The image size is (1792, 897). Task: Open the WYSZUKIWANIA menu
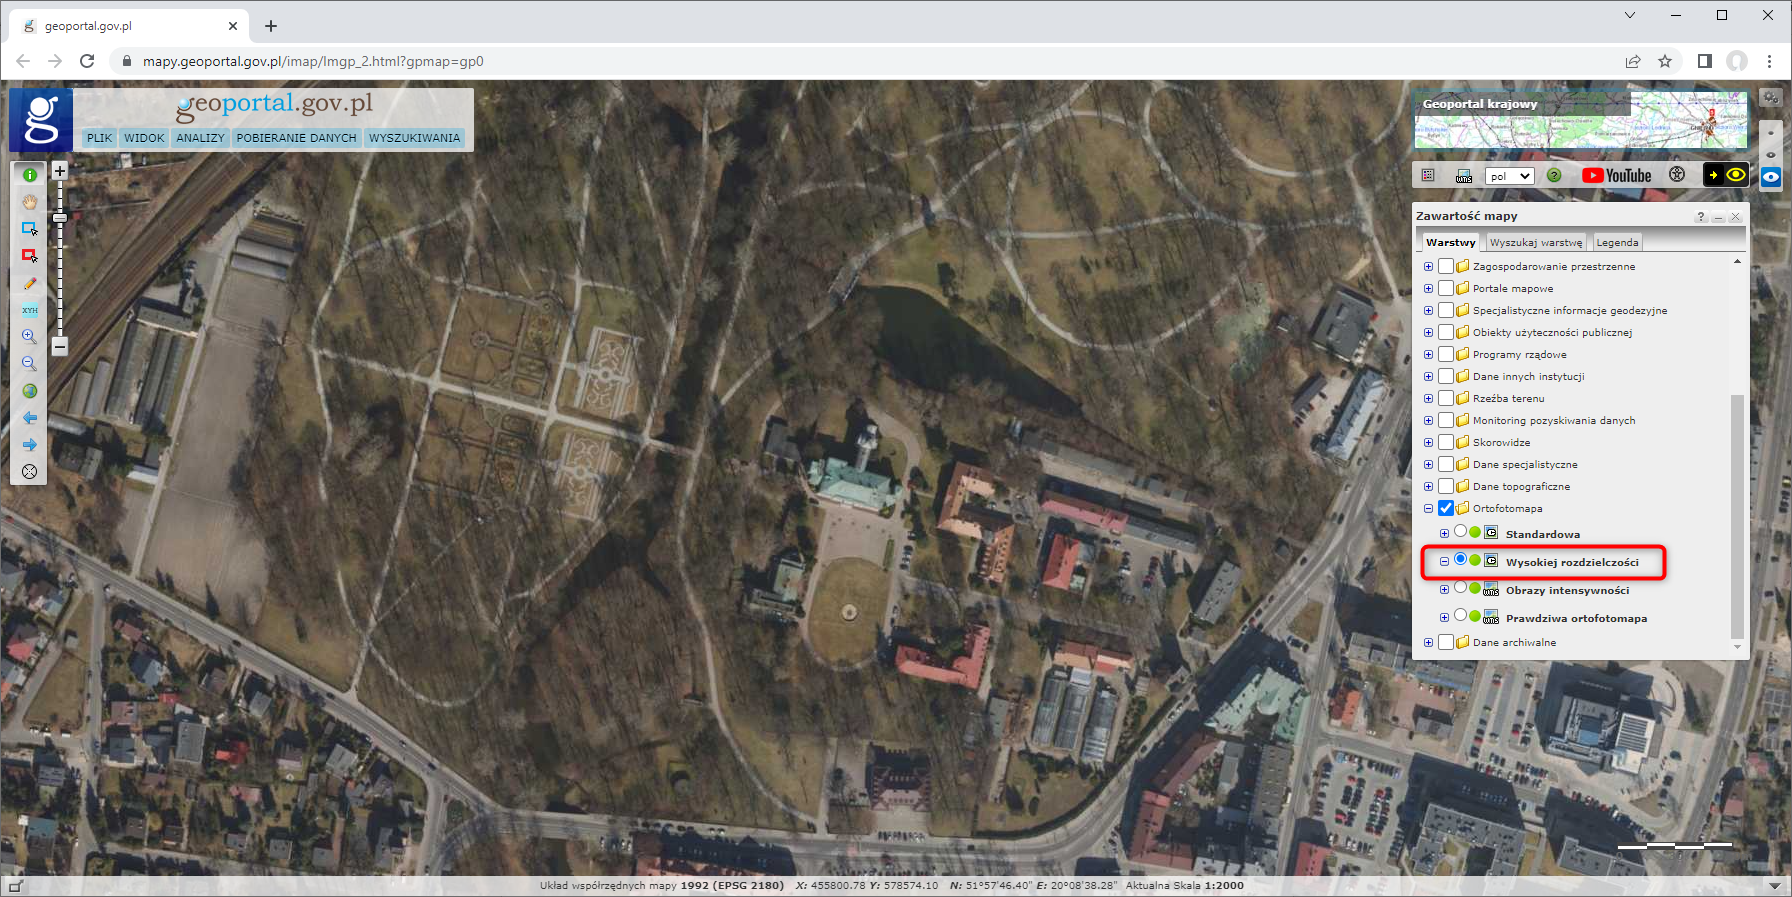(414, 138)
